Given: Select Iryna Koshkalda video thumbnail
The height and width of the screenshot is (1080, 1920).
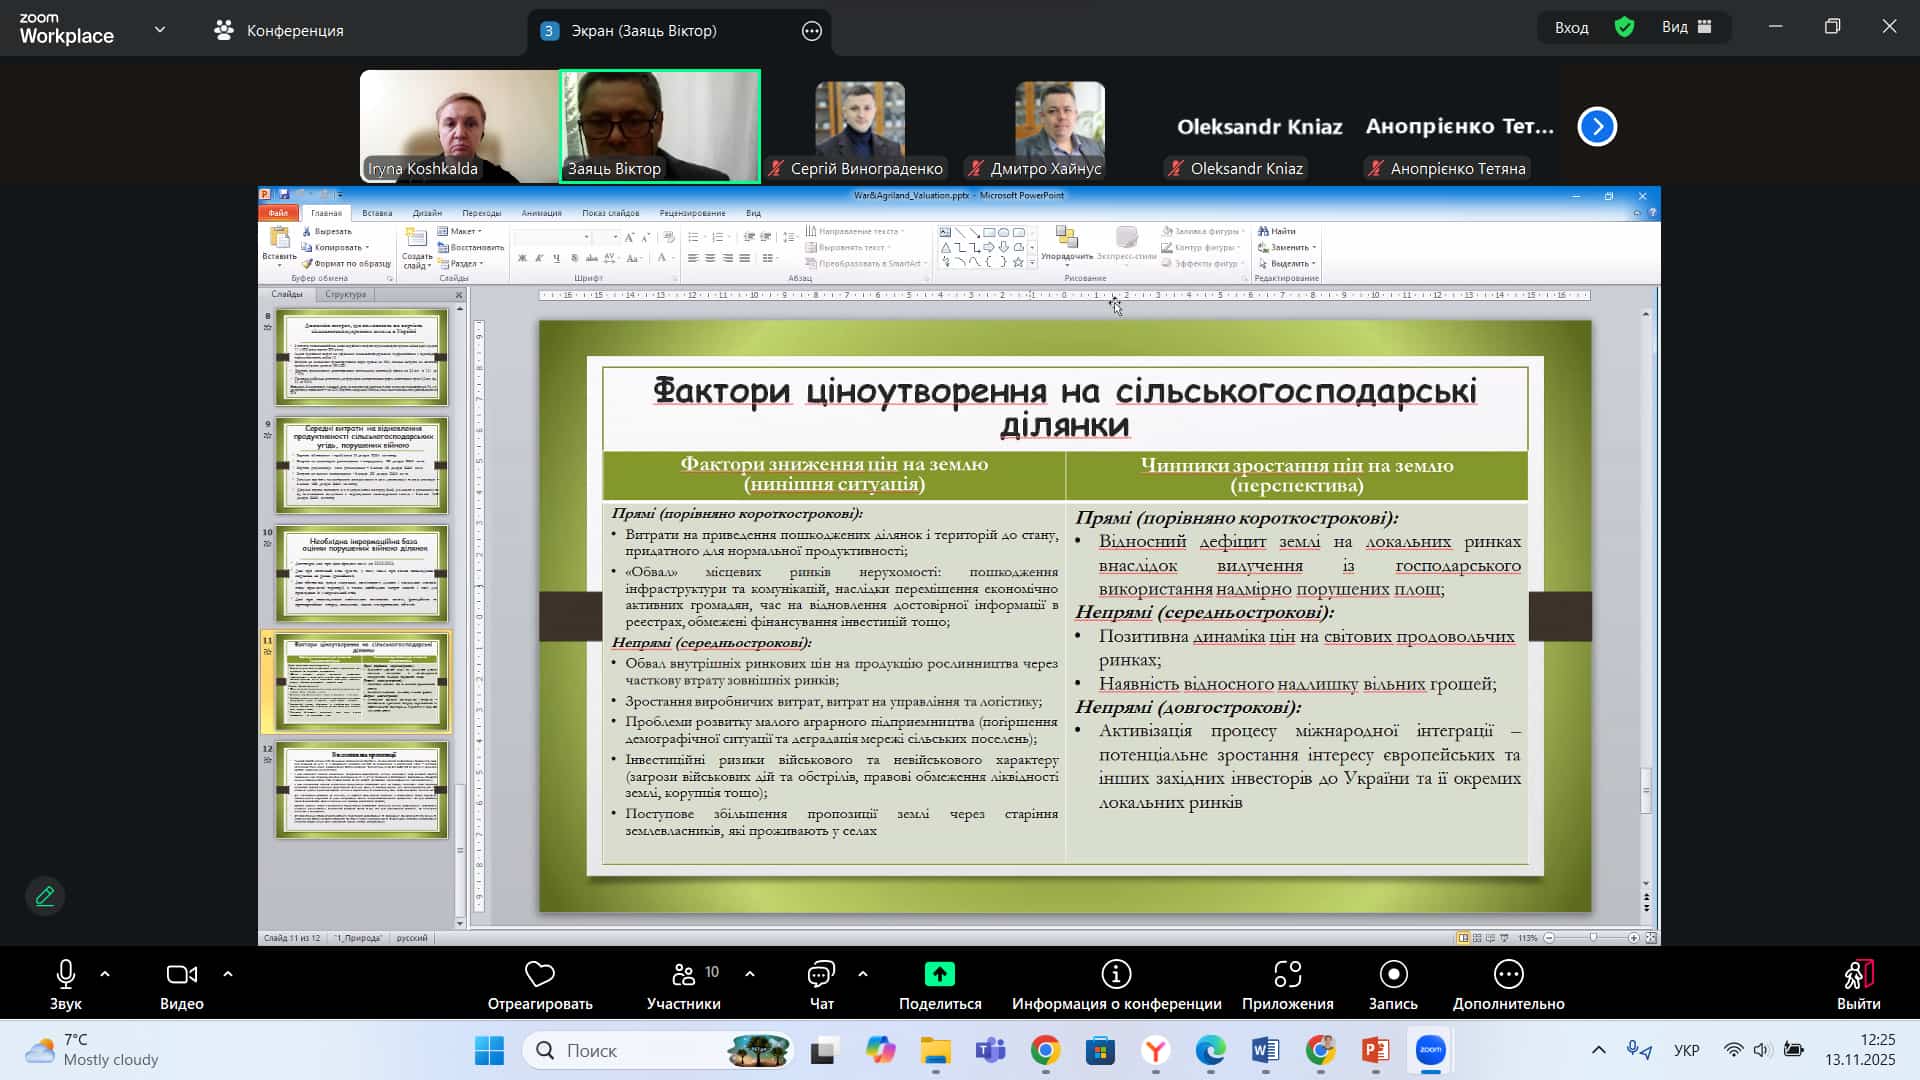Looking at the screenshot, I should tap(459, 126).
